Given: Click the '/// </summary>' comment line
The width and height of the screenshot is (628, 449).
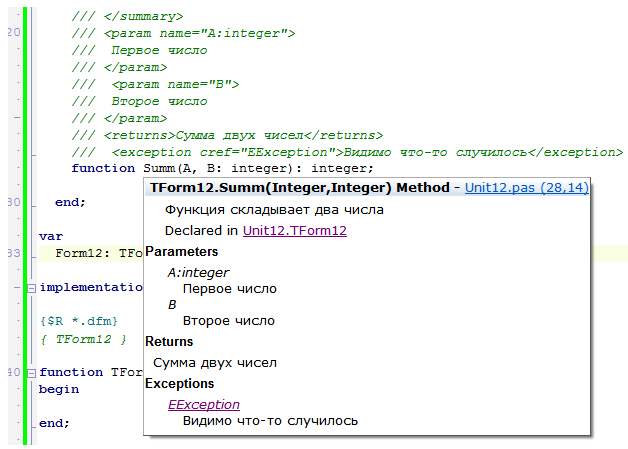Looking at the screenshot, I should click(127, 16).
